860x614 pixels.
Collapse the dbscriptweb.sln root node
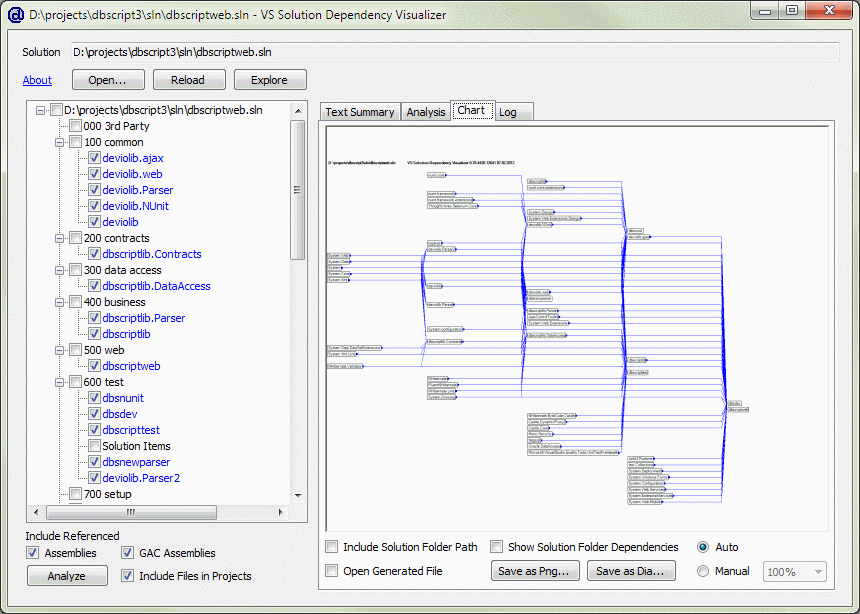40,111
